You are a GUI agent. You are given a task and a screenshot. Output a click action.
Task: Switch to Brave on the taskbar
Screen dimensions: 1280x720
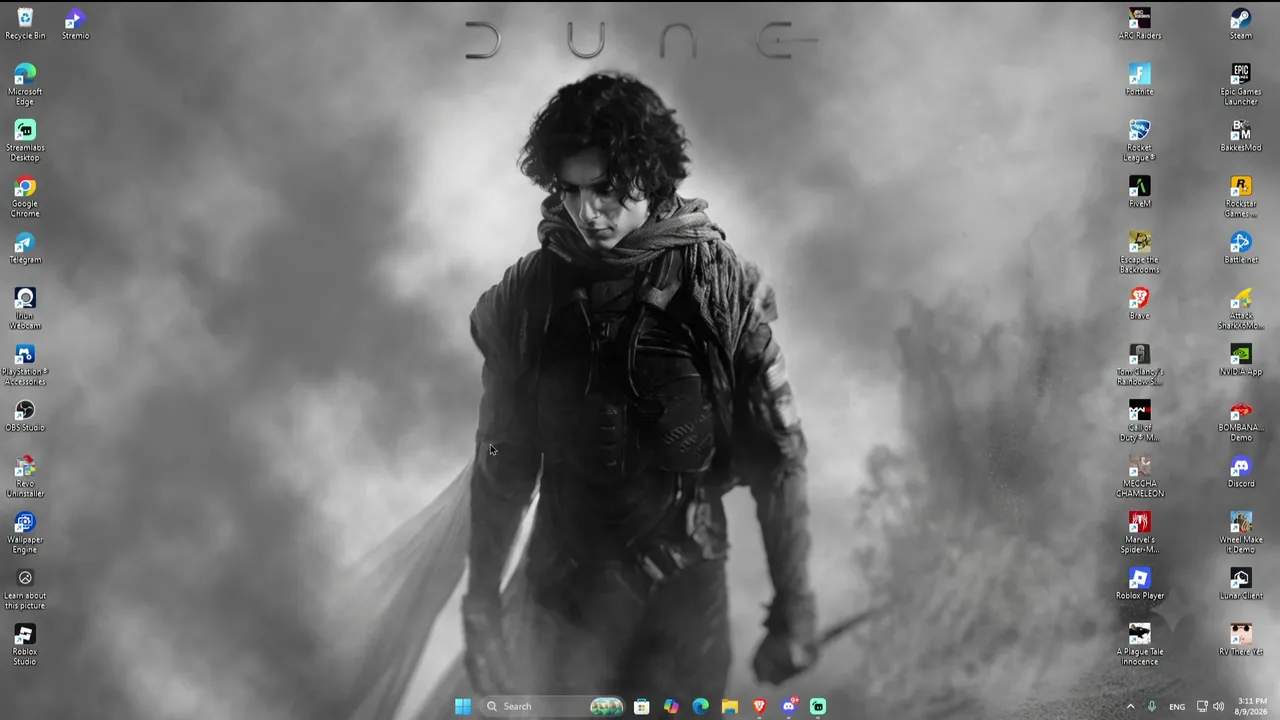click(x=760, y=706)
